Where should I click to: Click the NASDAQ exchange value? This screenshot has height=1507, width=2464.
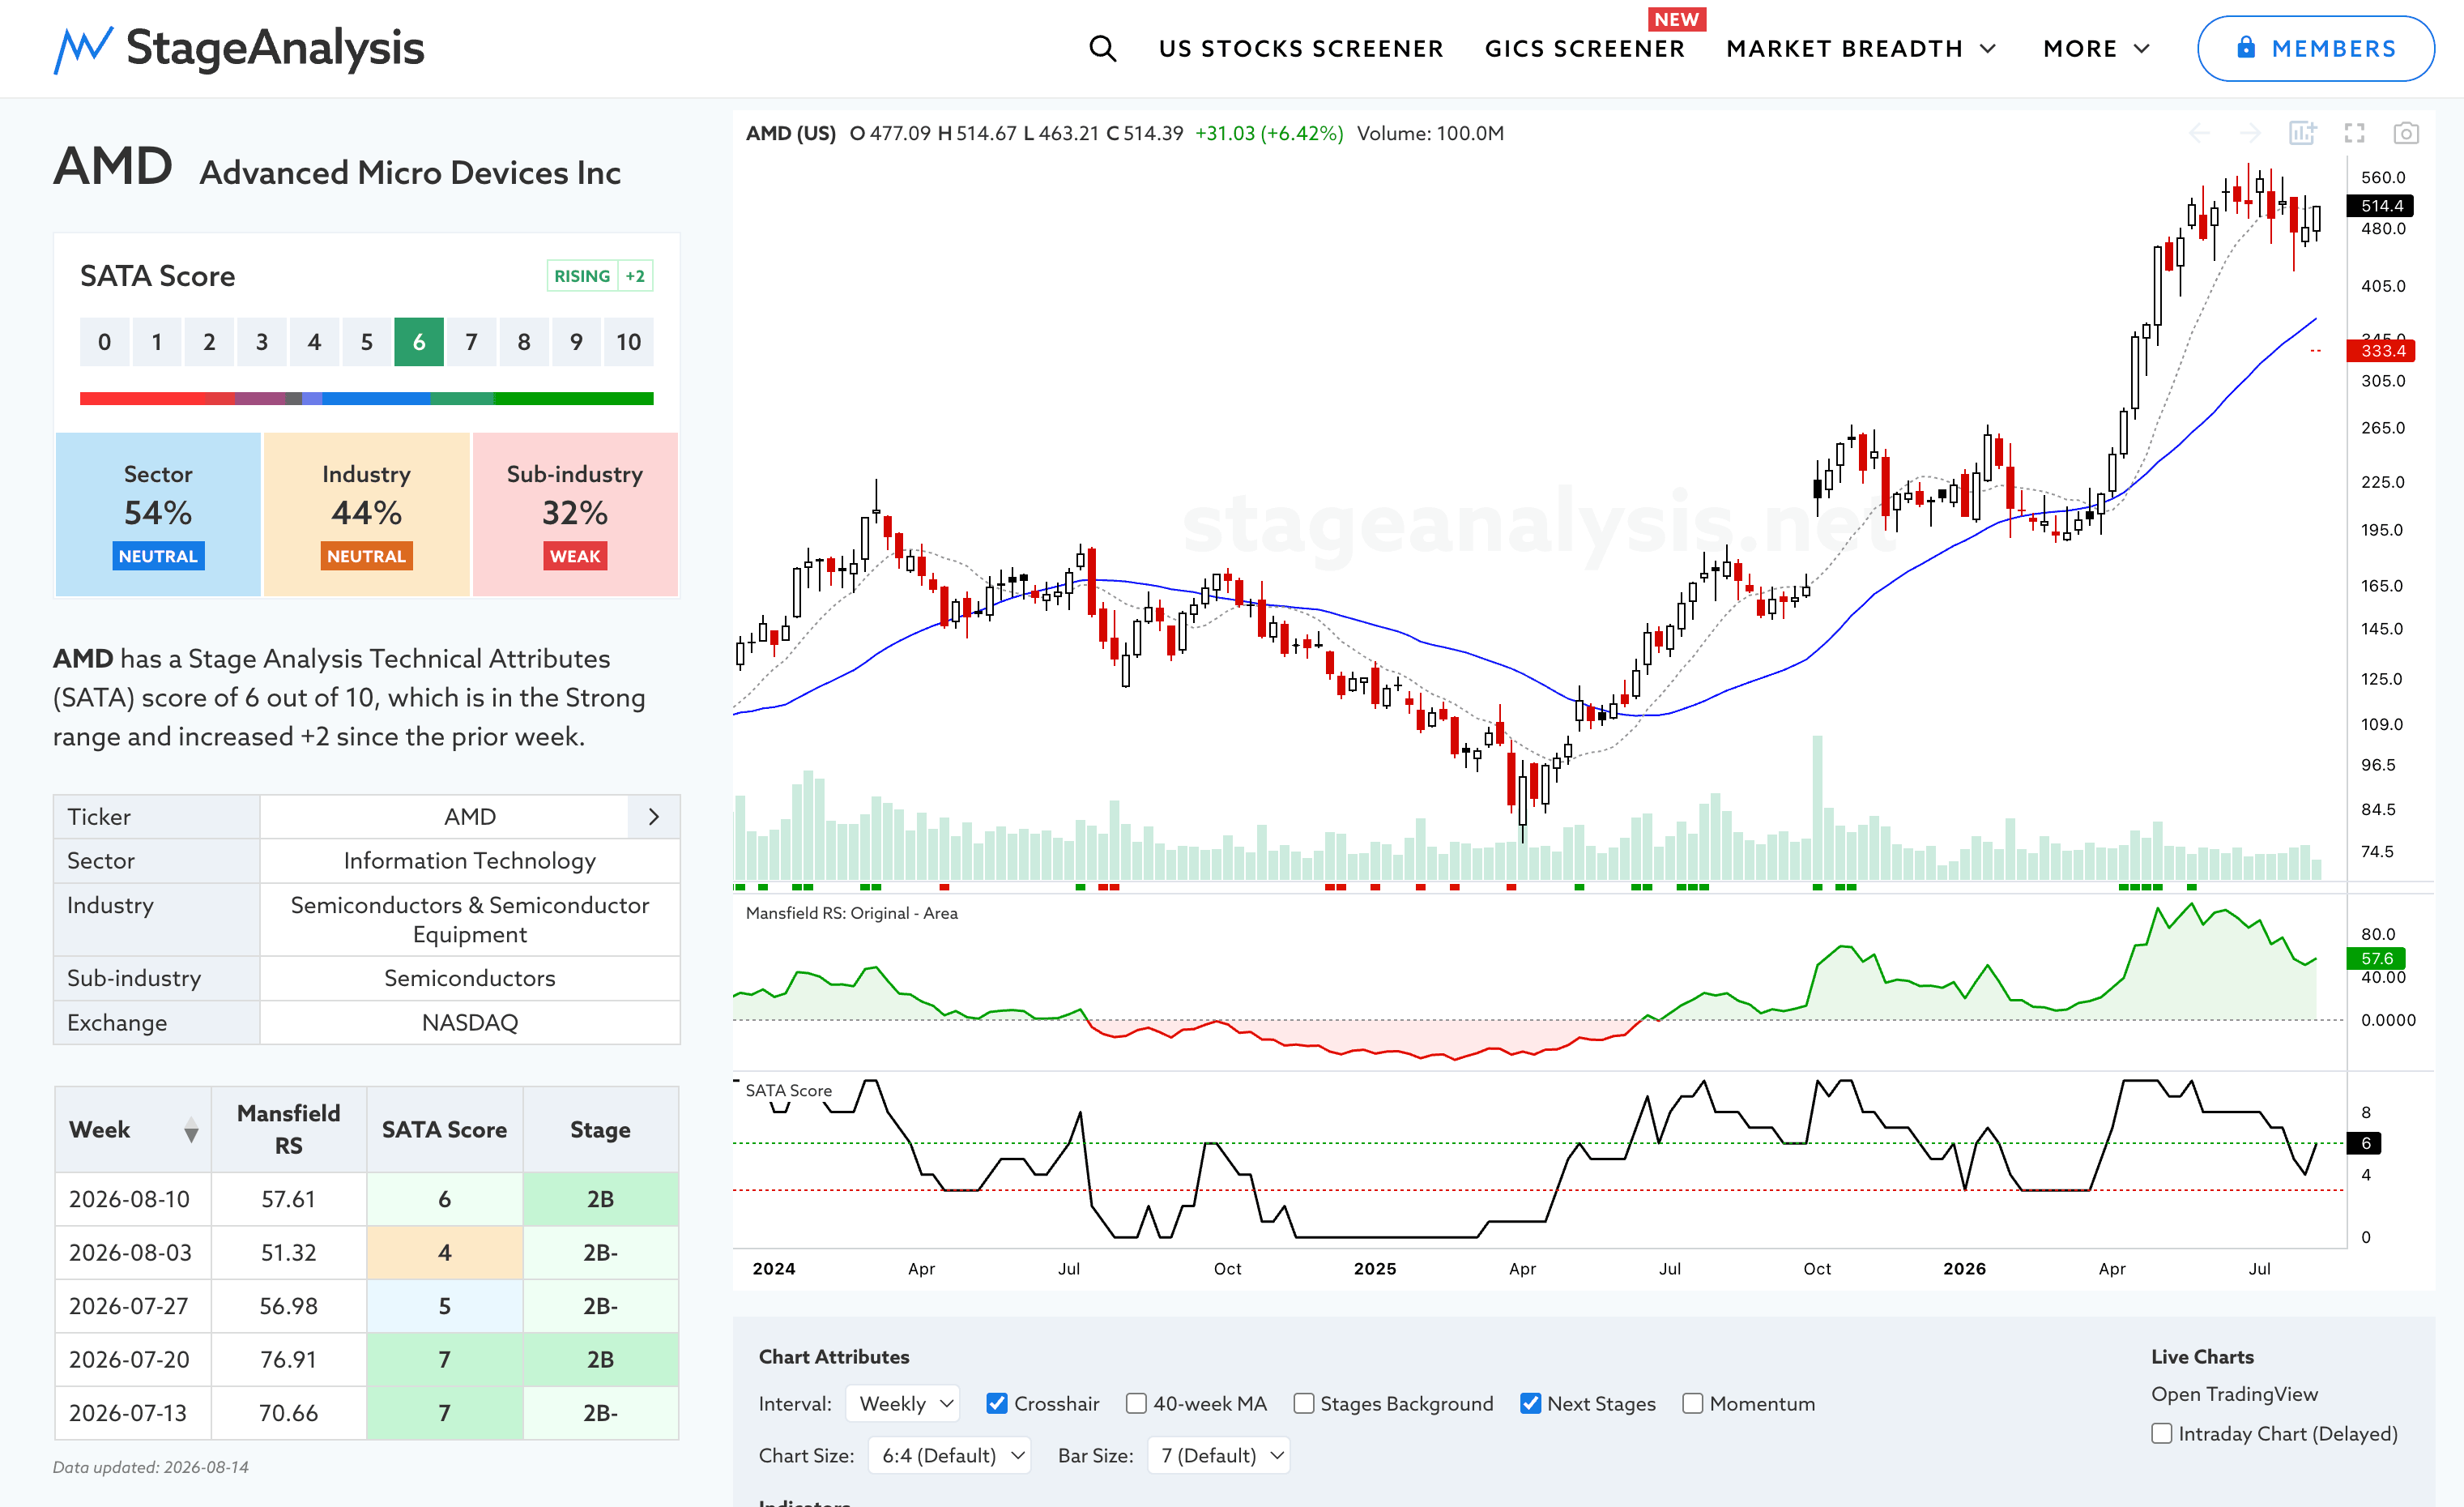click(x=469, y=1022)
